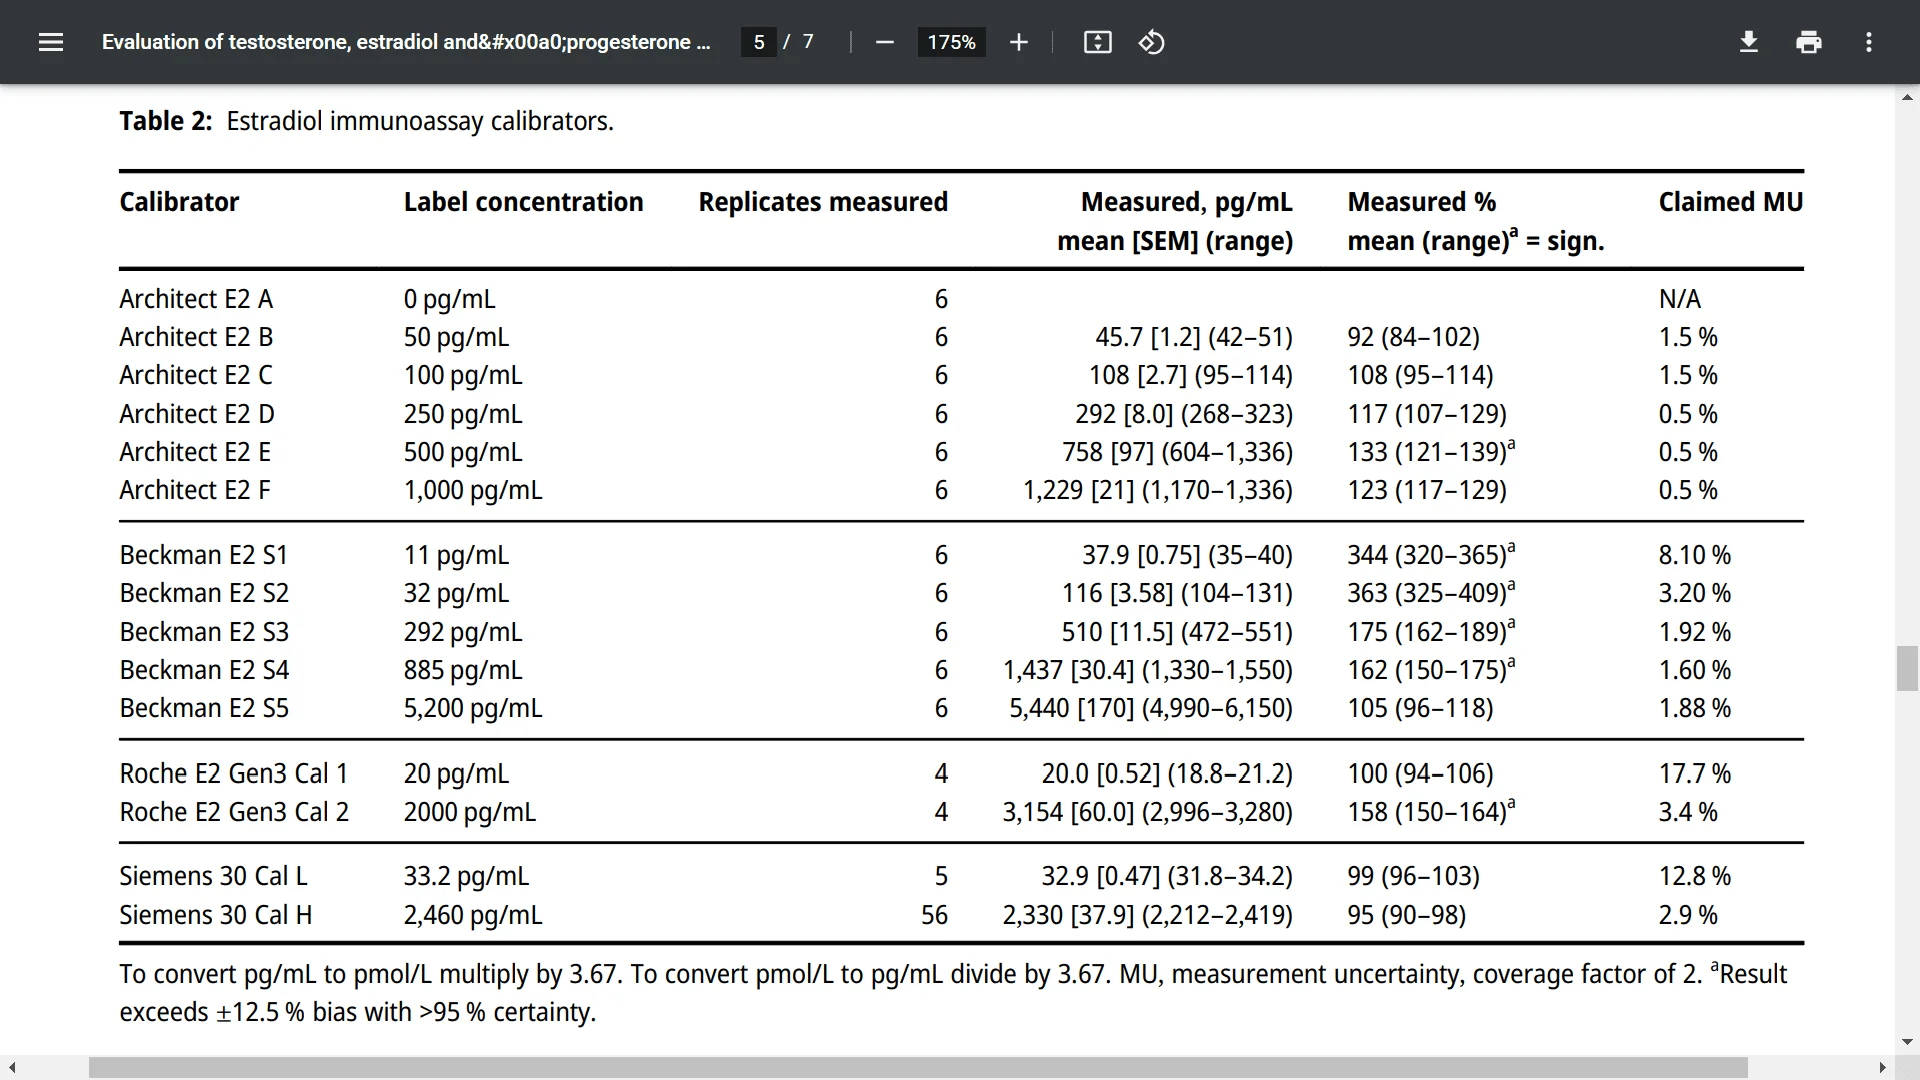Click the 'Architect E2 B' row label
Image resolution: width=1920 pixels, height=1080 pixels.
(x=196, y=337)
